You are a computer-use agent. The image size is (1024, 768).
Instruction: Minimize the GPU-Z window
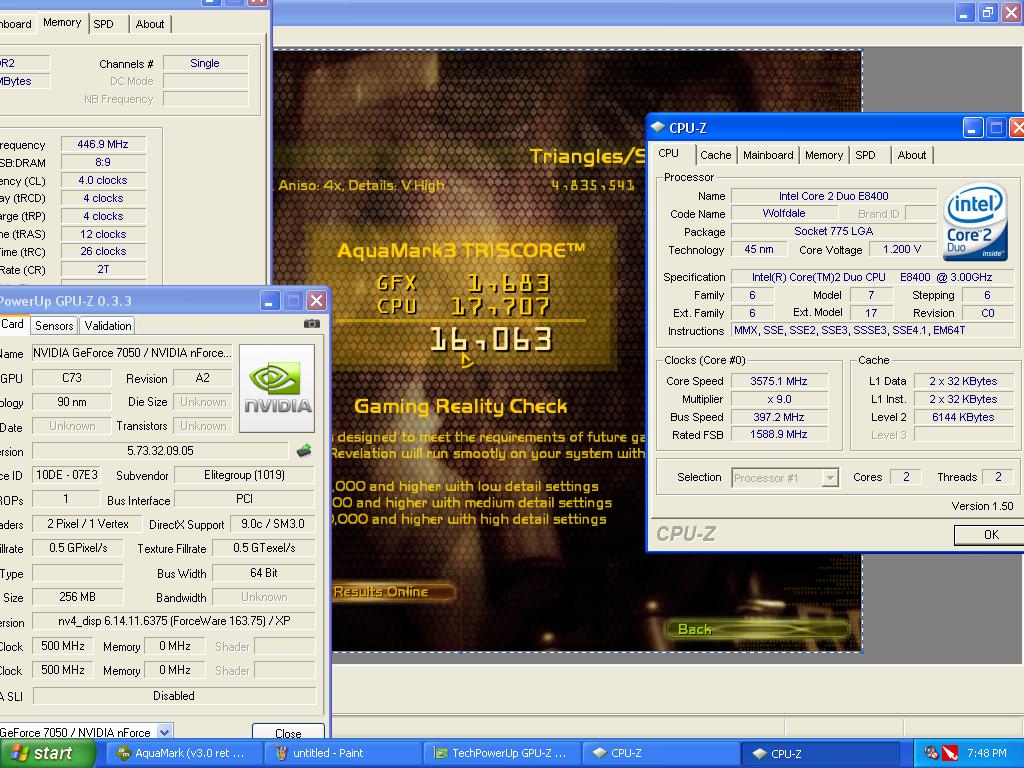point(270,300)
